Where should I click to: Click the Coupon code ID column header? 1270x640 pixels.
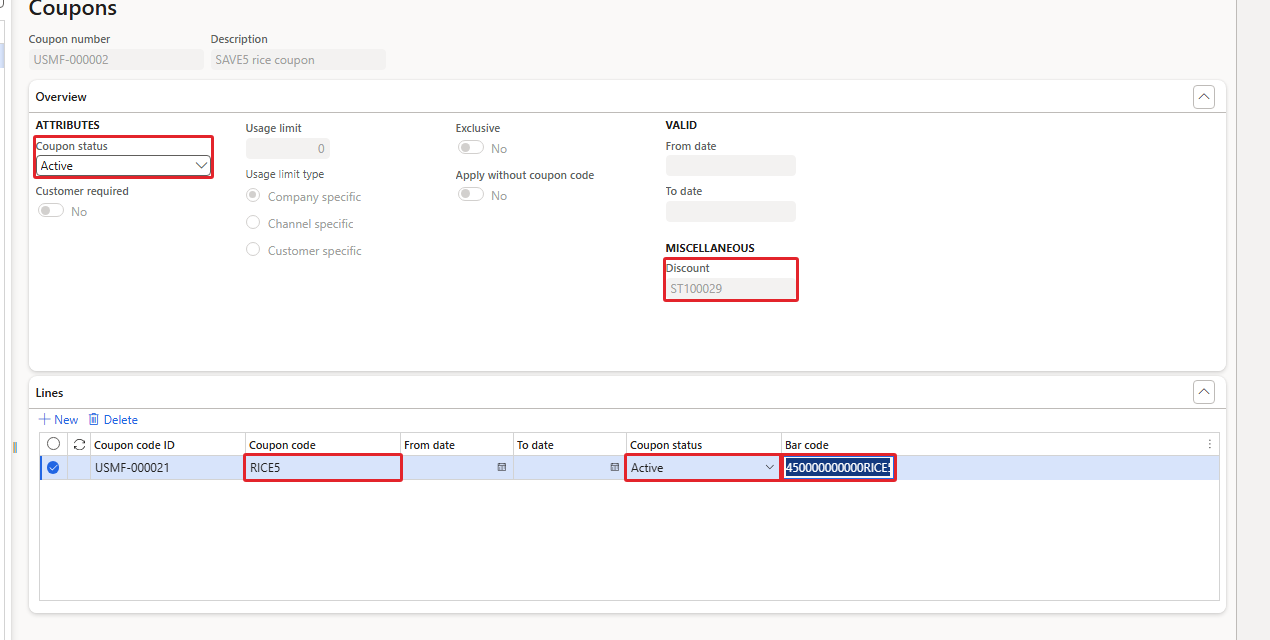click(x=167, y=445)
